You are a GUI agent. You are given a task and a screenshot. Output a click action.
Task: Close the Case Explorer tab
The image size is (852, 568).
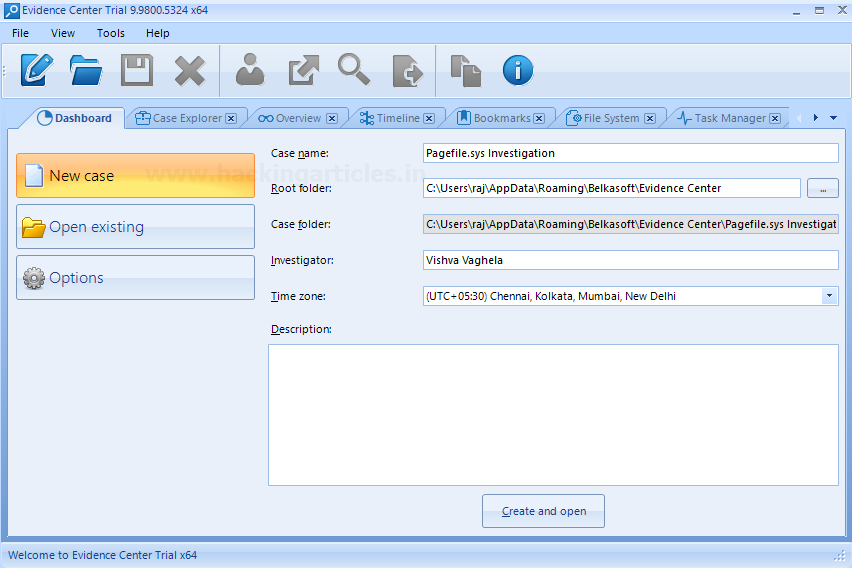point(231,118)
